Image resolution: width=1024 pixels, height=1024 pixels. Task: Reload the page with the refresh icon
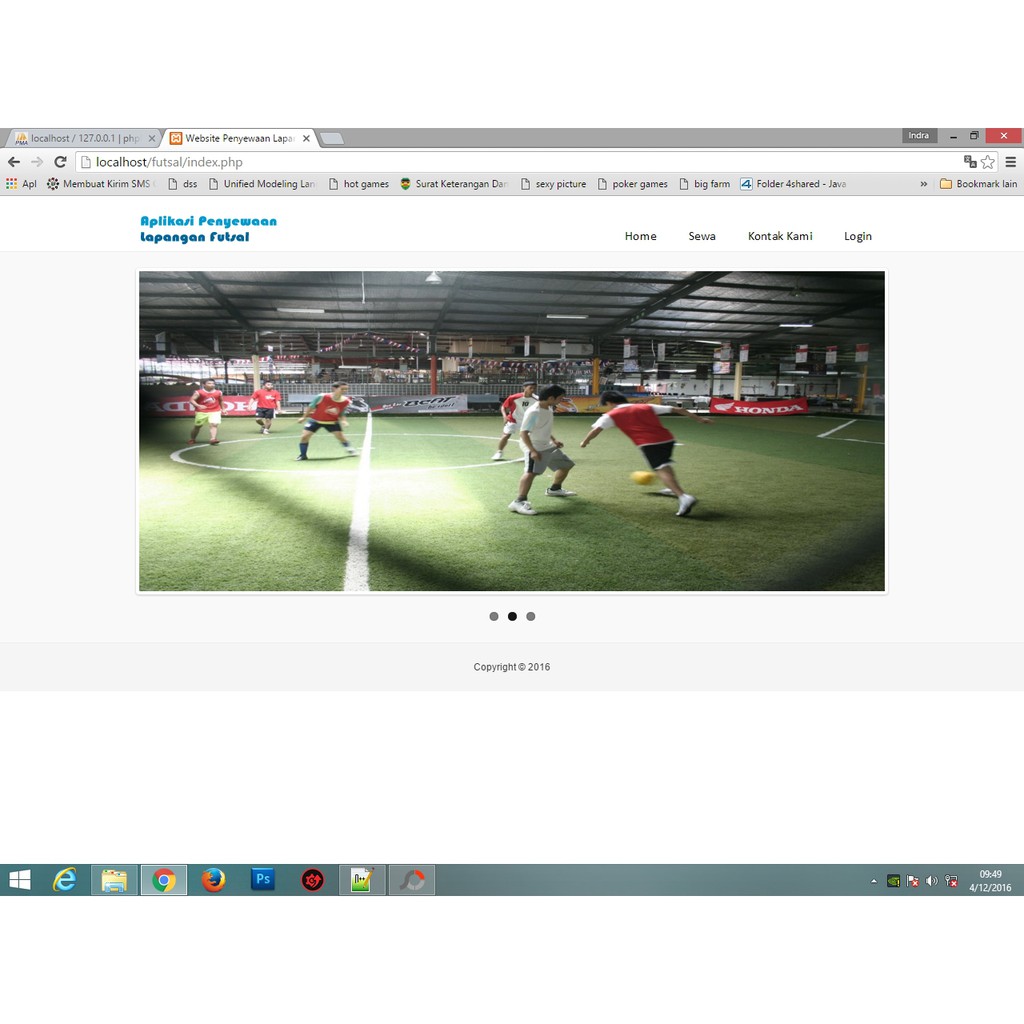click(x=60, y=161)
